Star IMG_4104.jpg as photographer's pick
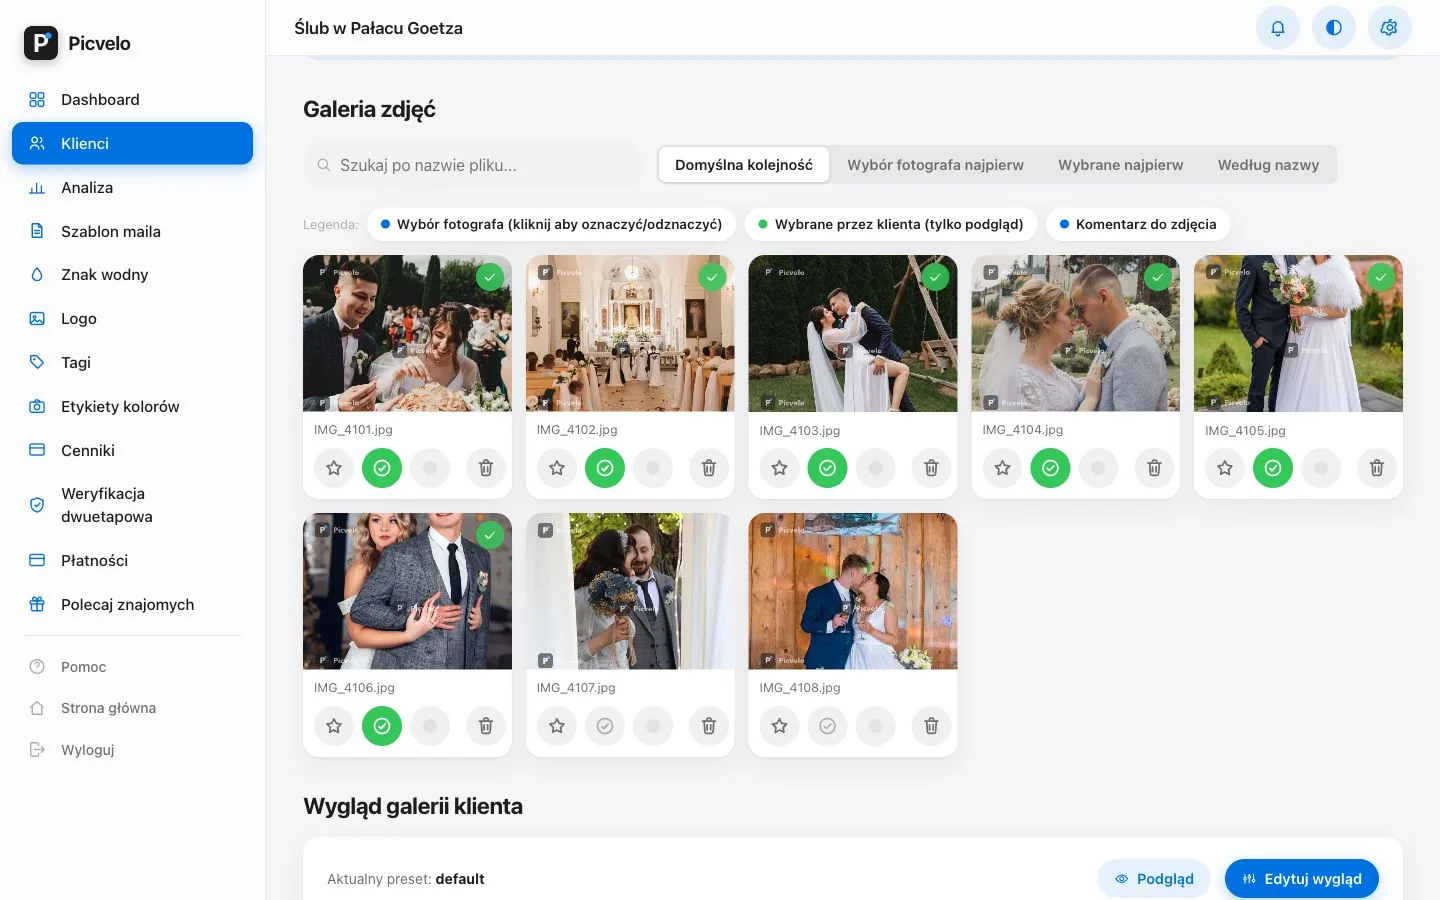The image size is (1440, 900). pos(1002,468)
